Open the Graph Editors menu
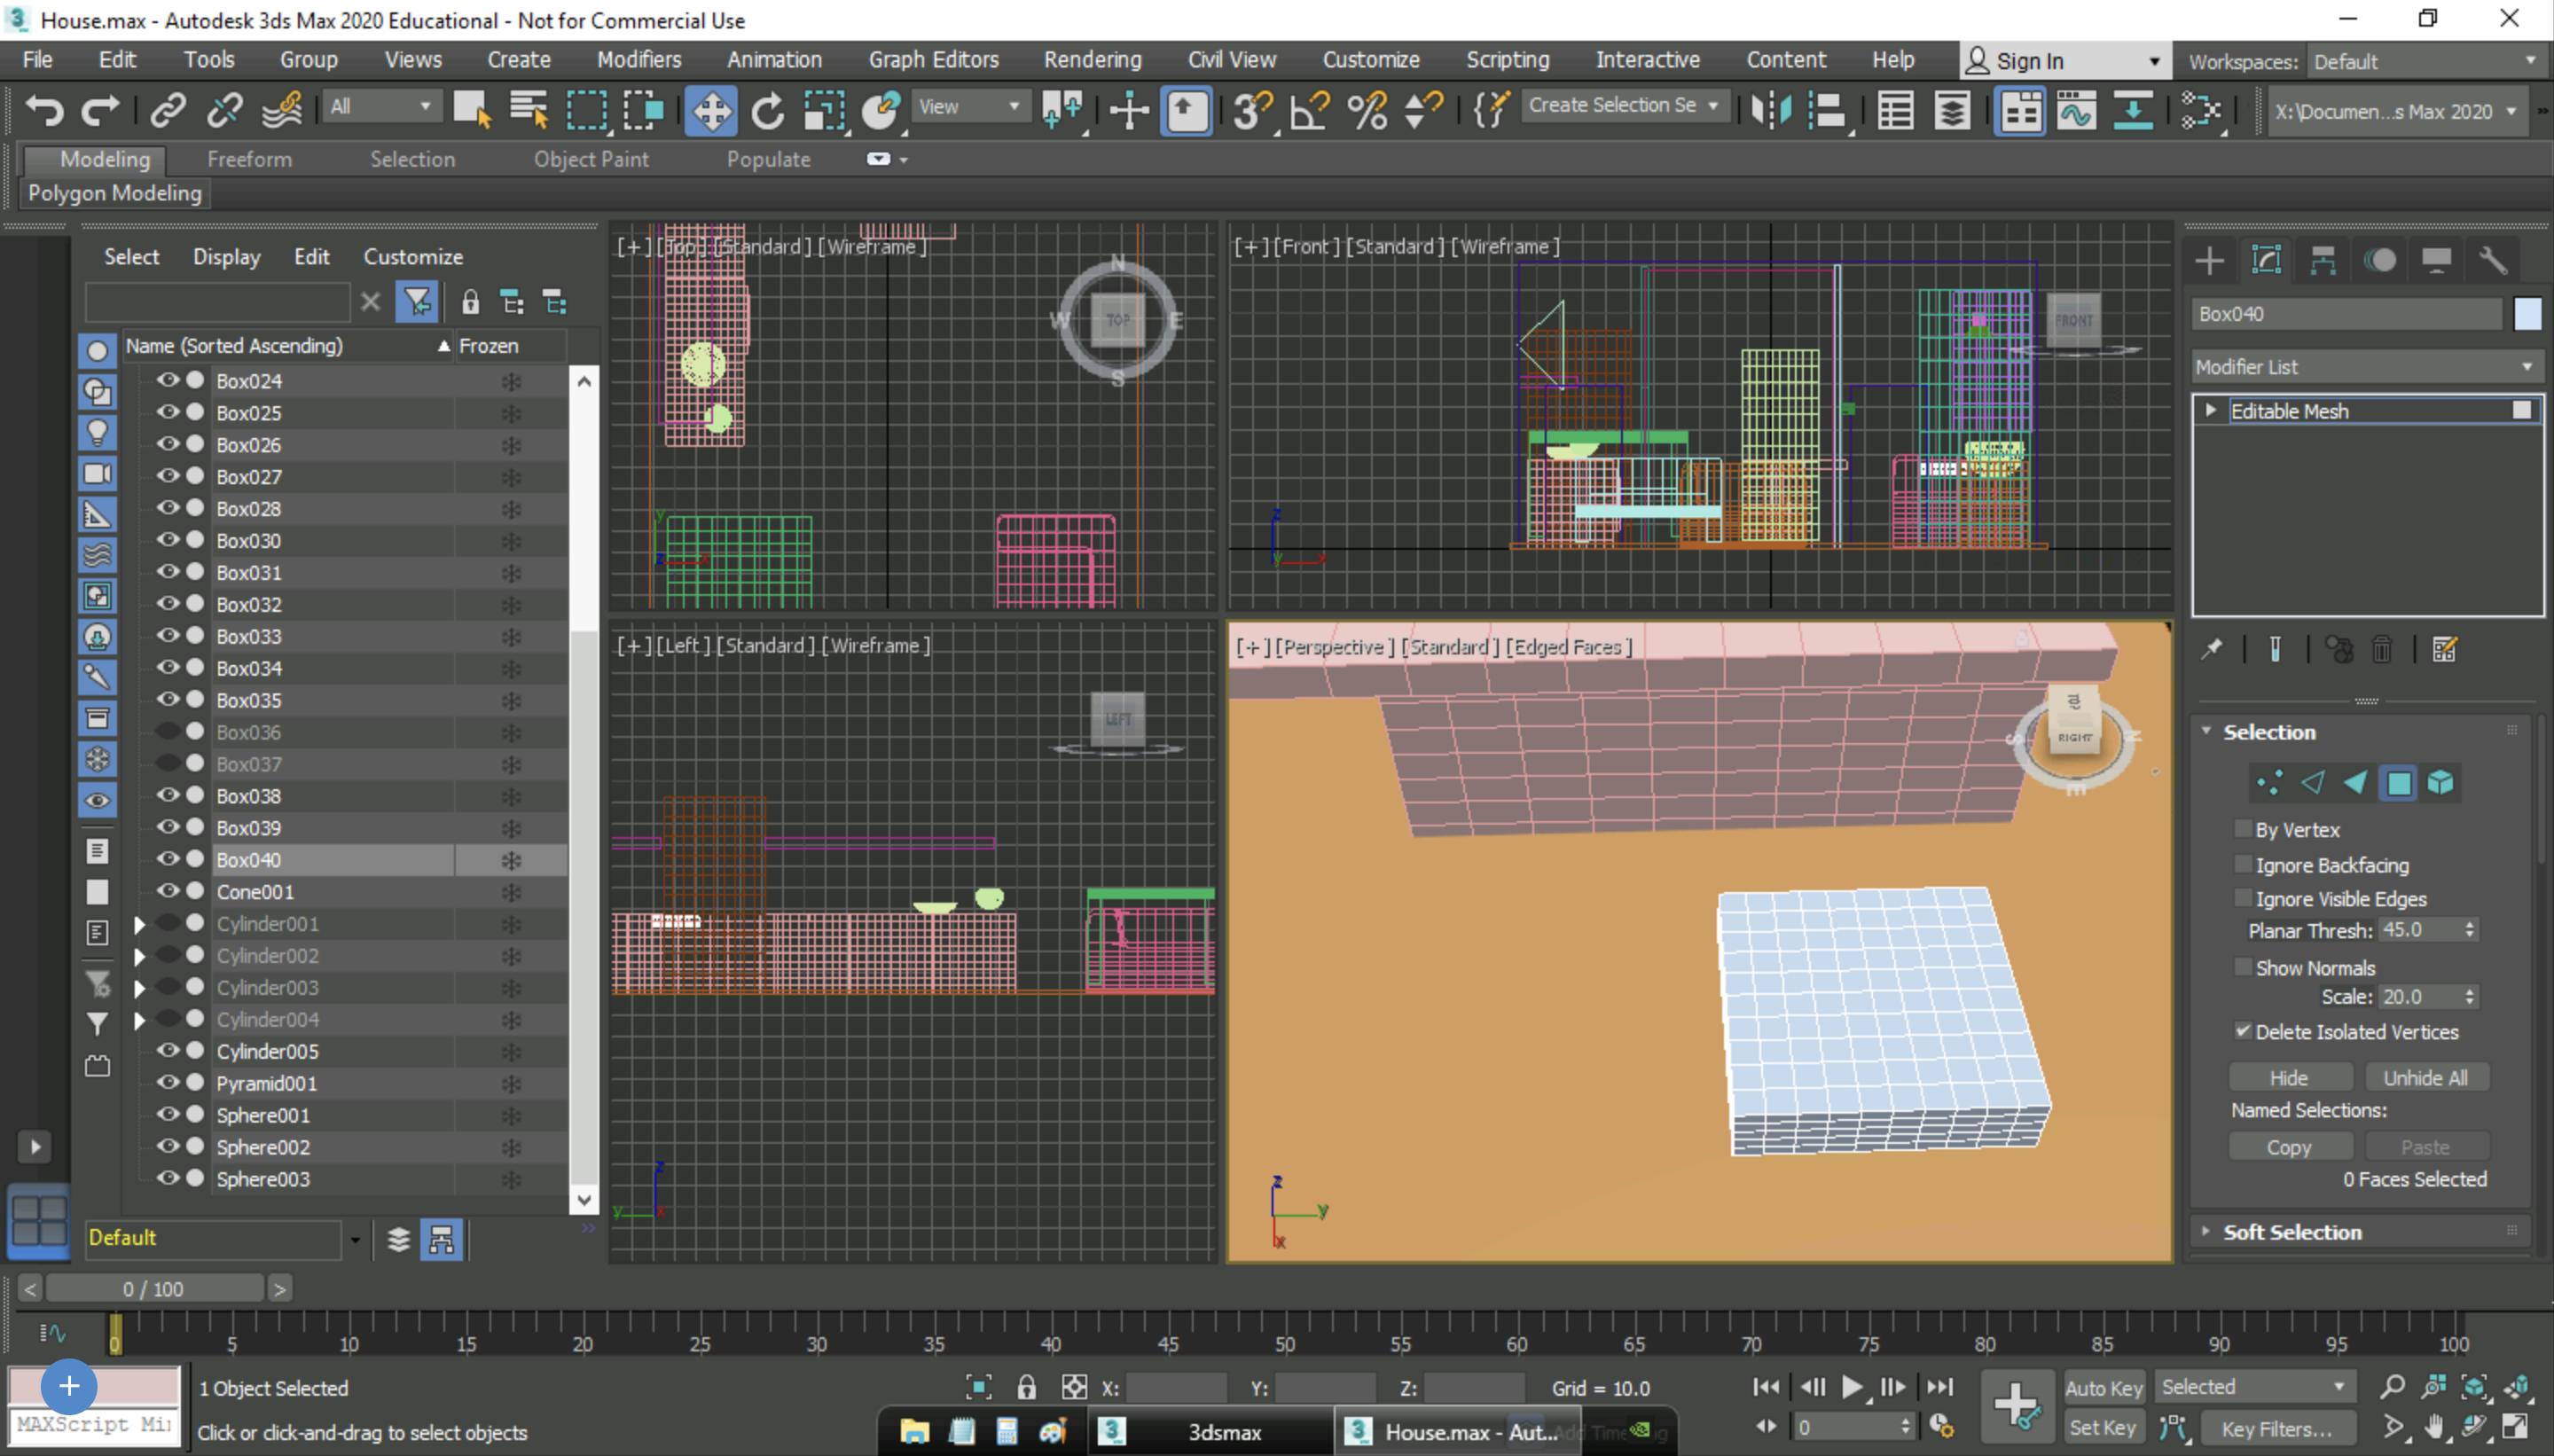 coord(935,58)
